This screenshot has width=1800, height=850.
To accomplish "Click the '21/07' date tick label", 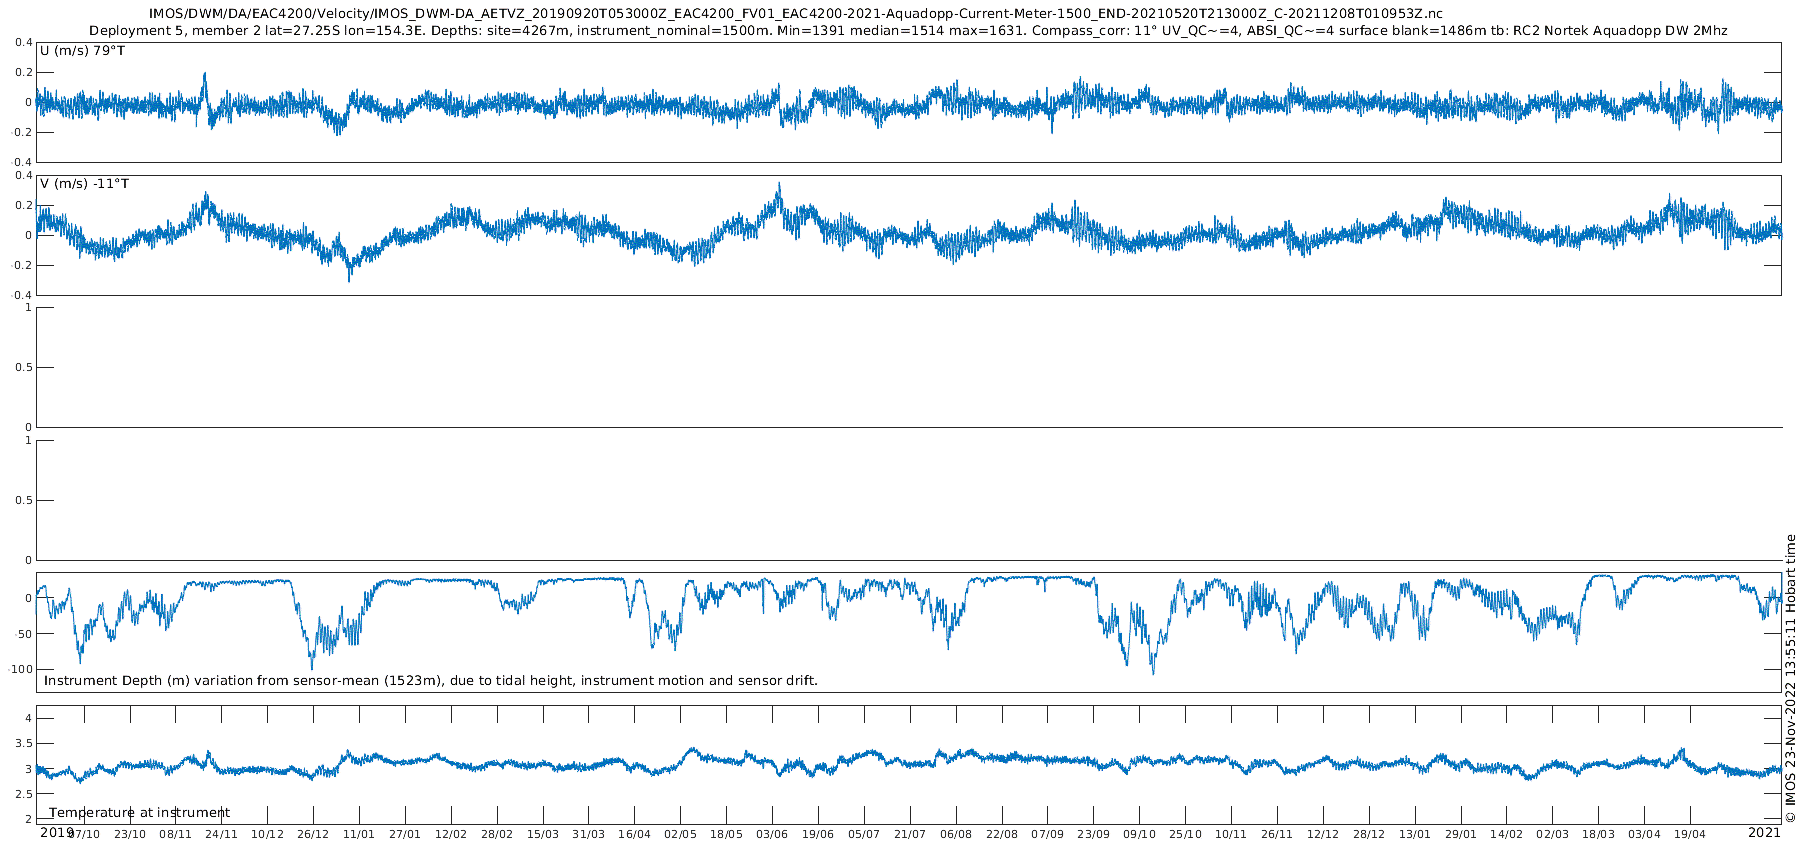I will pyautogui.click(x=910, y=834).
